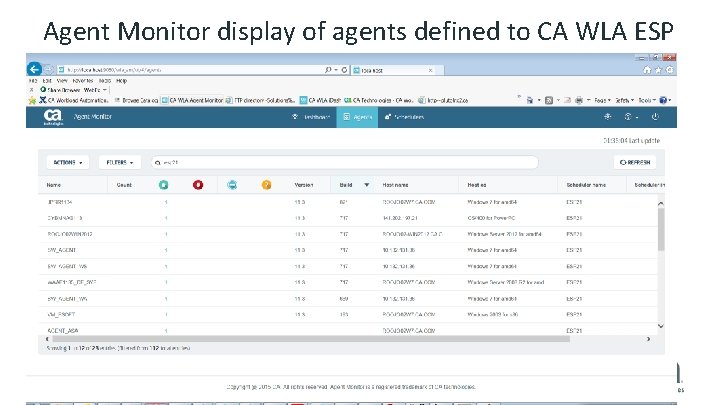
Task: Click the Refresh button
Action: tap(635, 163)
